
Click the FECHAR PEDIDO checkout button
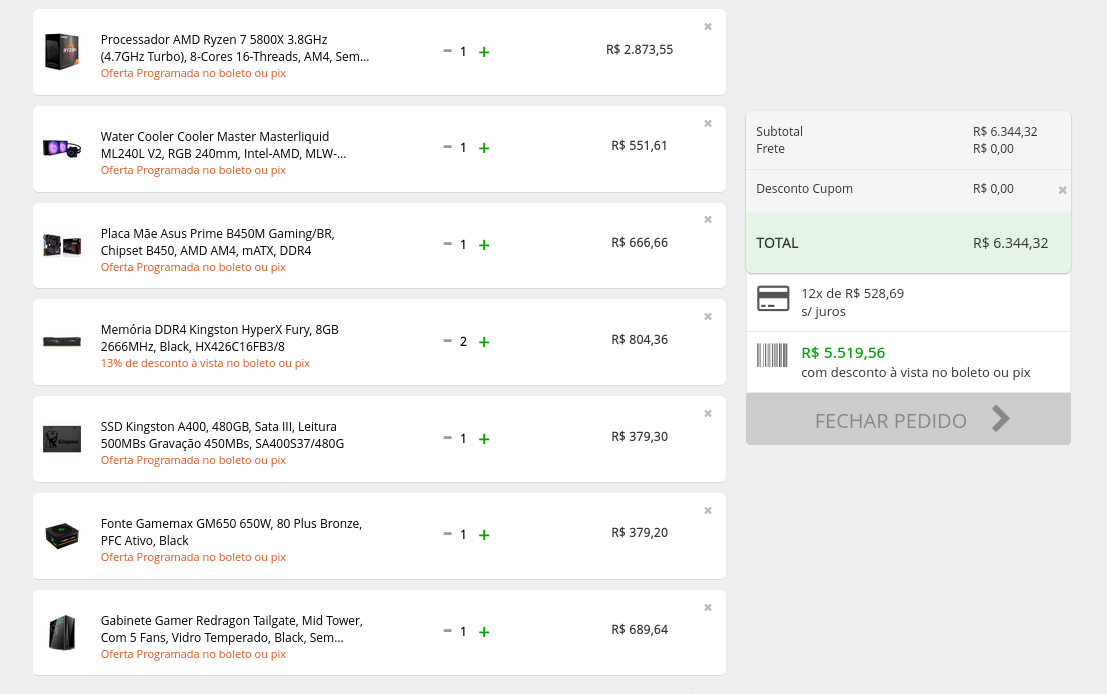[909, 419]
